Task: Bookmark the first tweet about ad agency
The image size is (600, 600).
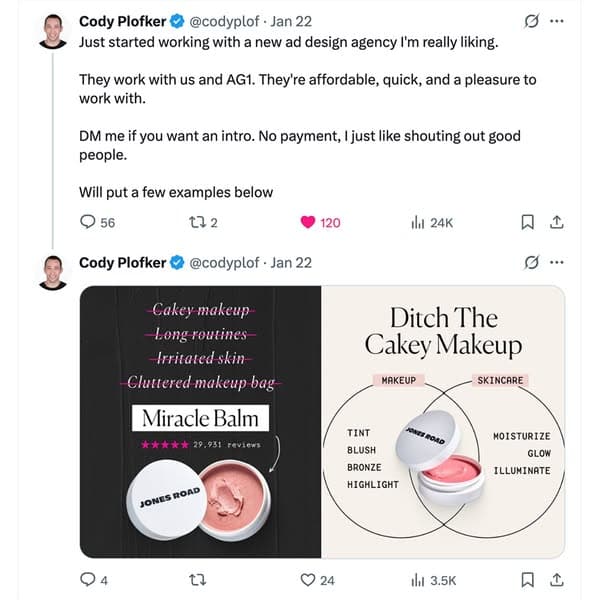Action: coord(530,222)
